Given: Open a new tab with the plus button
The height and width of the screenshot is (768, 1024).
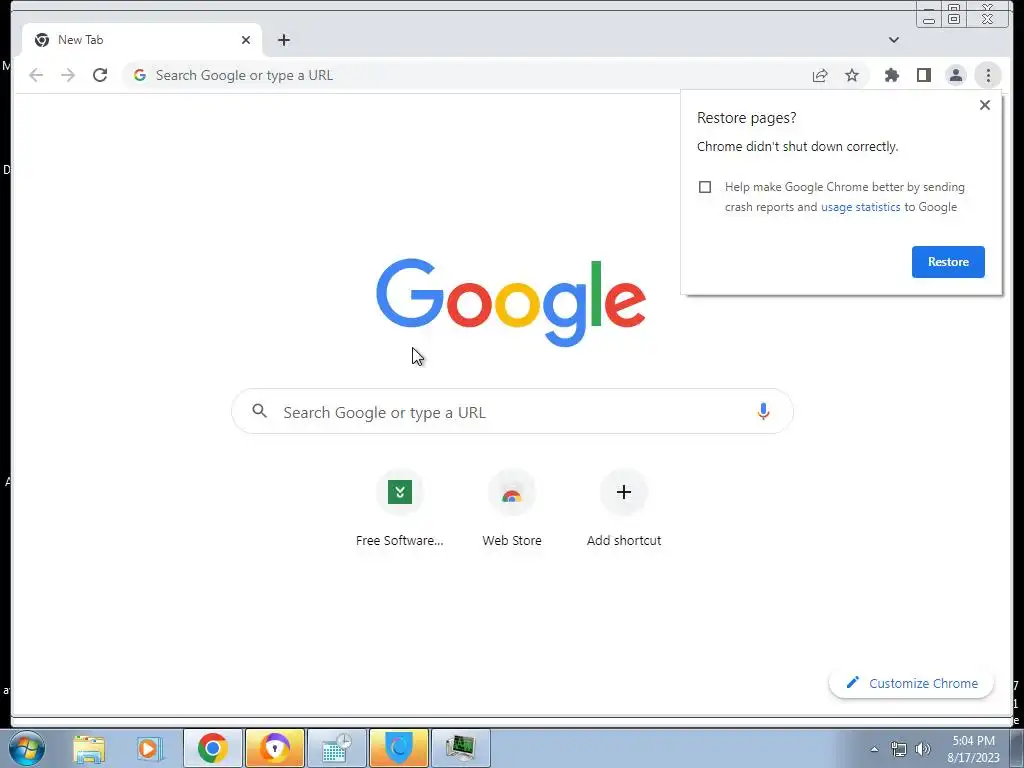Looking at the screenshot, I should [283, 40].
